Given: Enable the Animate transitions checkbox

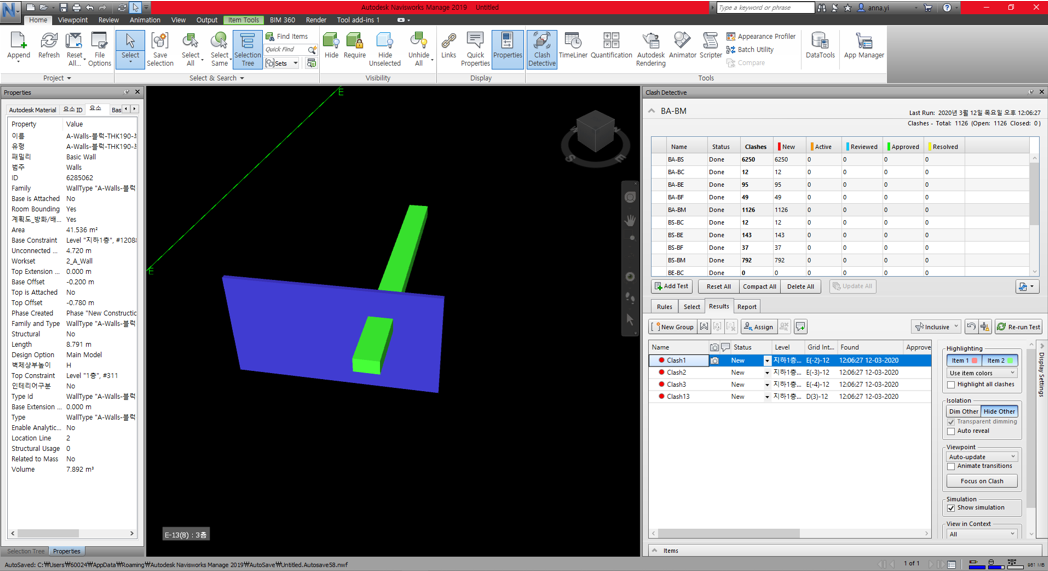Looking at the screenshot, I should [x=951, y=466].
